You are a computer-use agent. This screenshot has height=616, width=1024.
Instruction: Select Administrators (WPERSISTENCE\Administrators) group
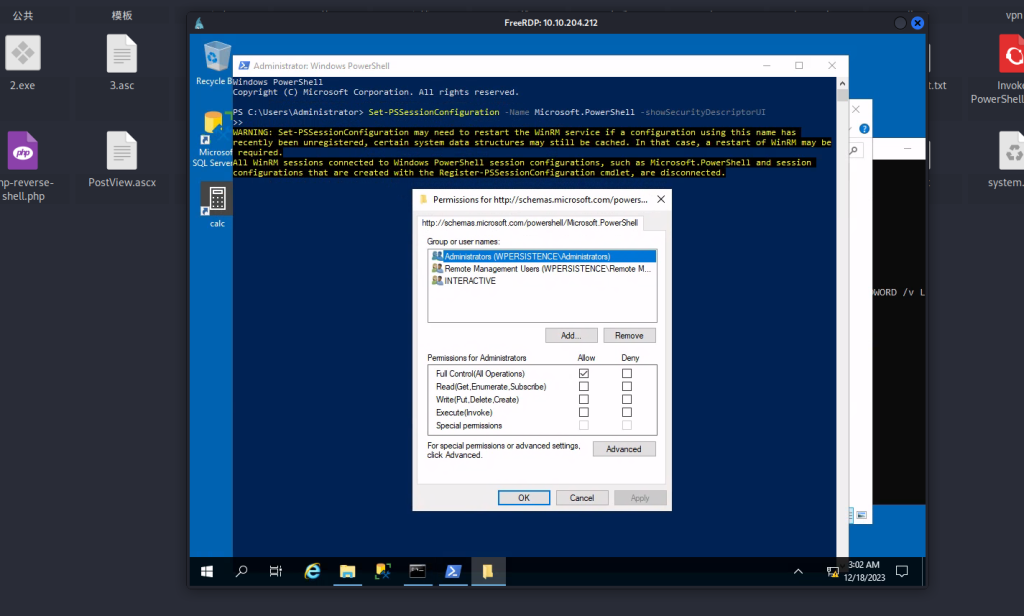click(x=543, y=256)
